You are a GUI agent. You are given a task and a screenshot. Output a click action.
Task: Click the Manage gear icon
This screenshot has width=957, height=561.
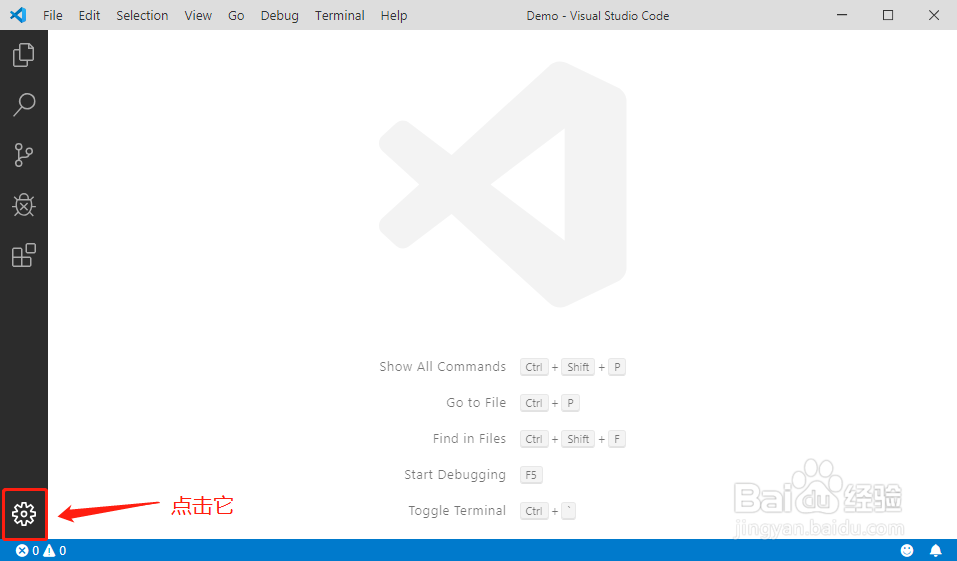[24, 514]
